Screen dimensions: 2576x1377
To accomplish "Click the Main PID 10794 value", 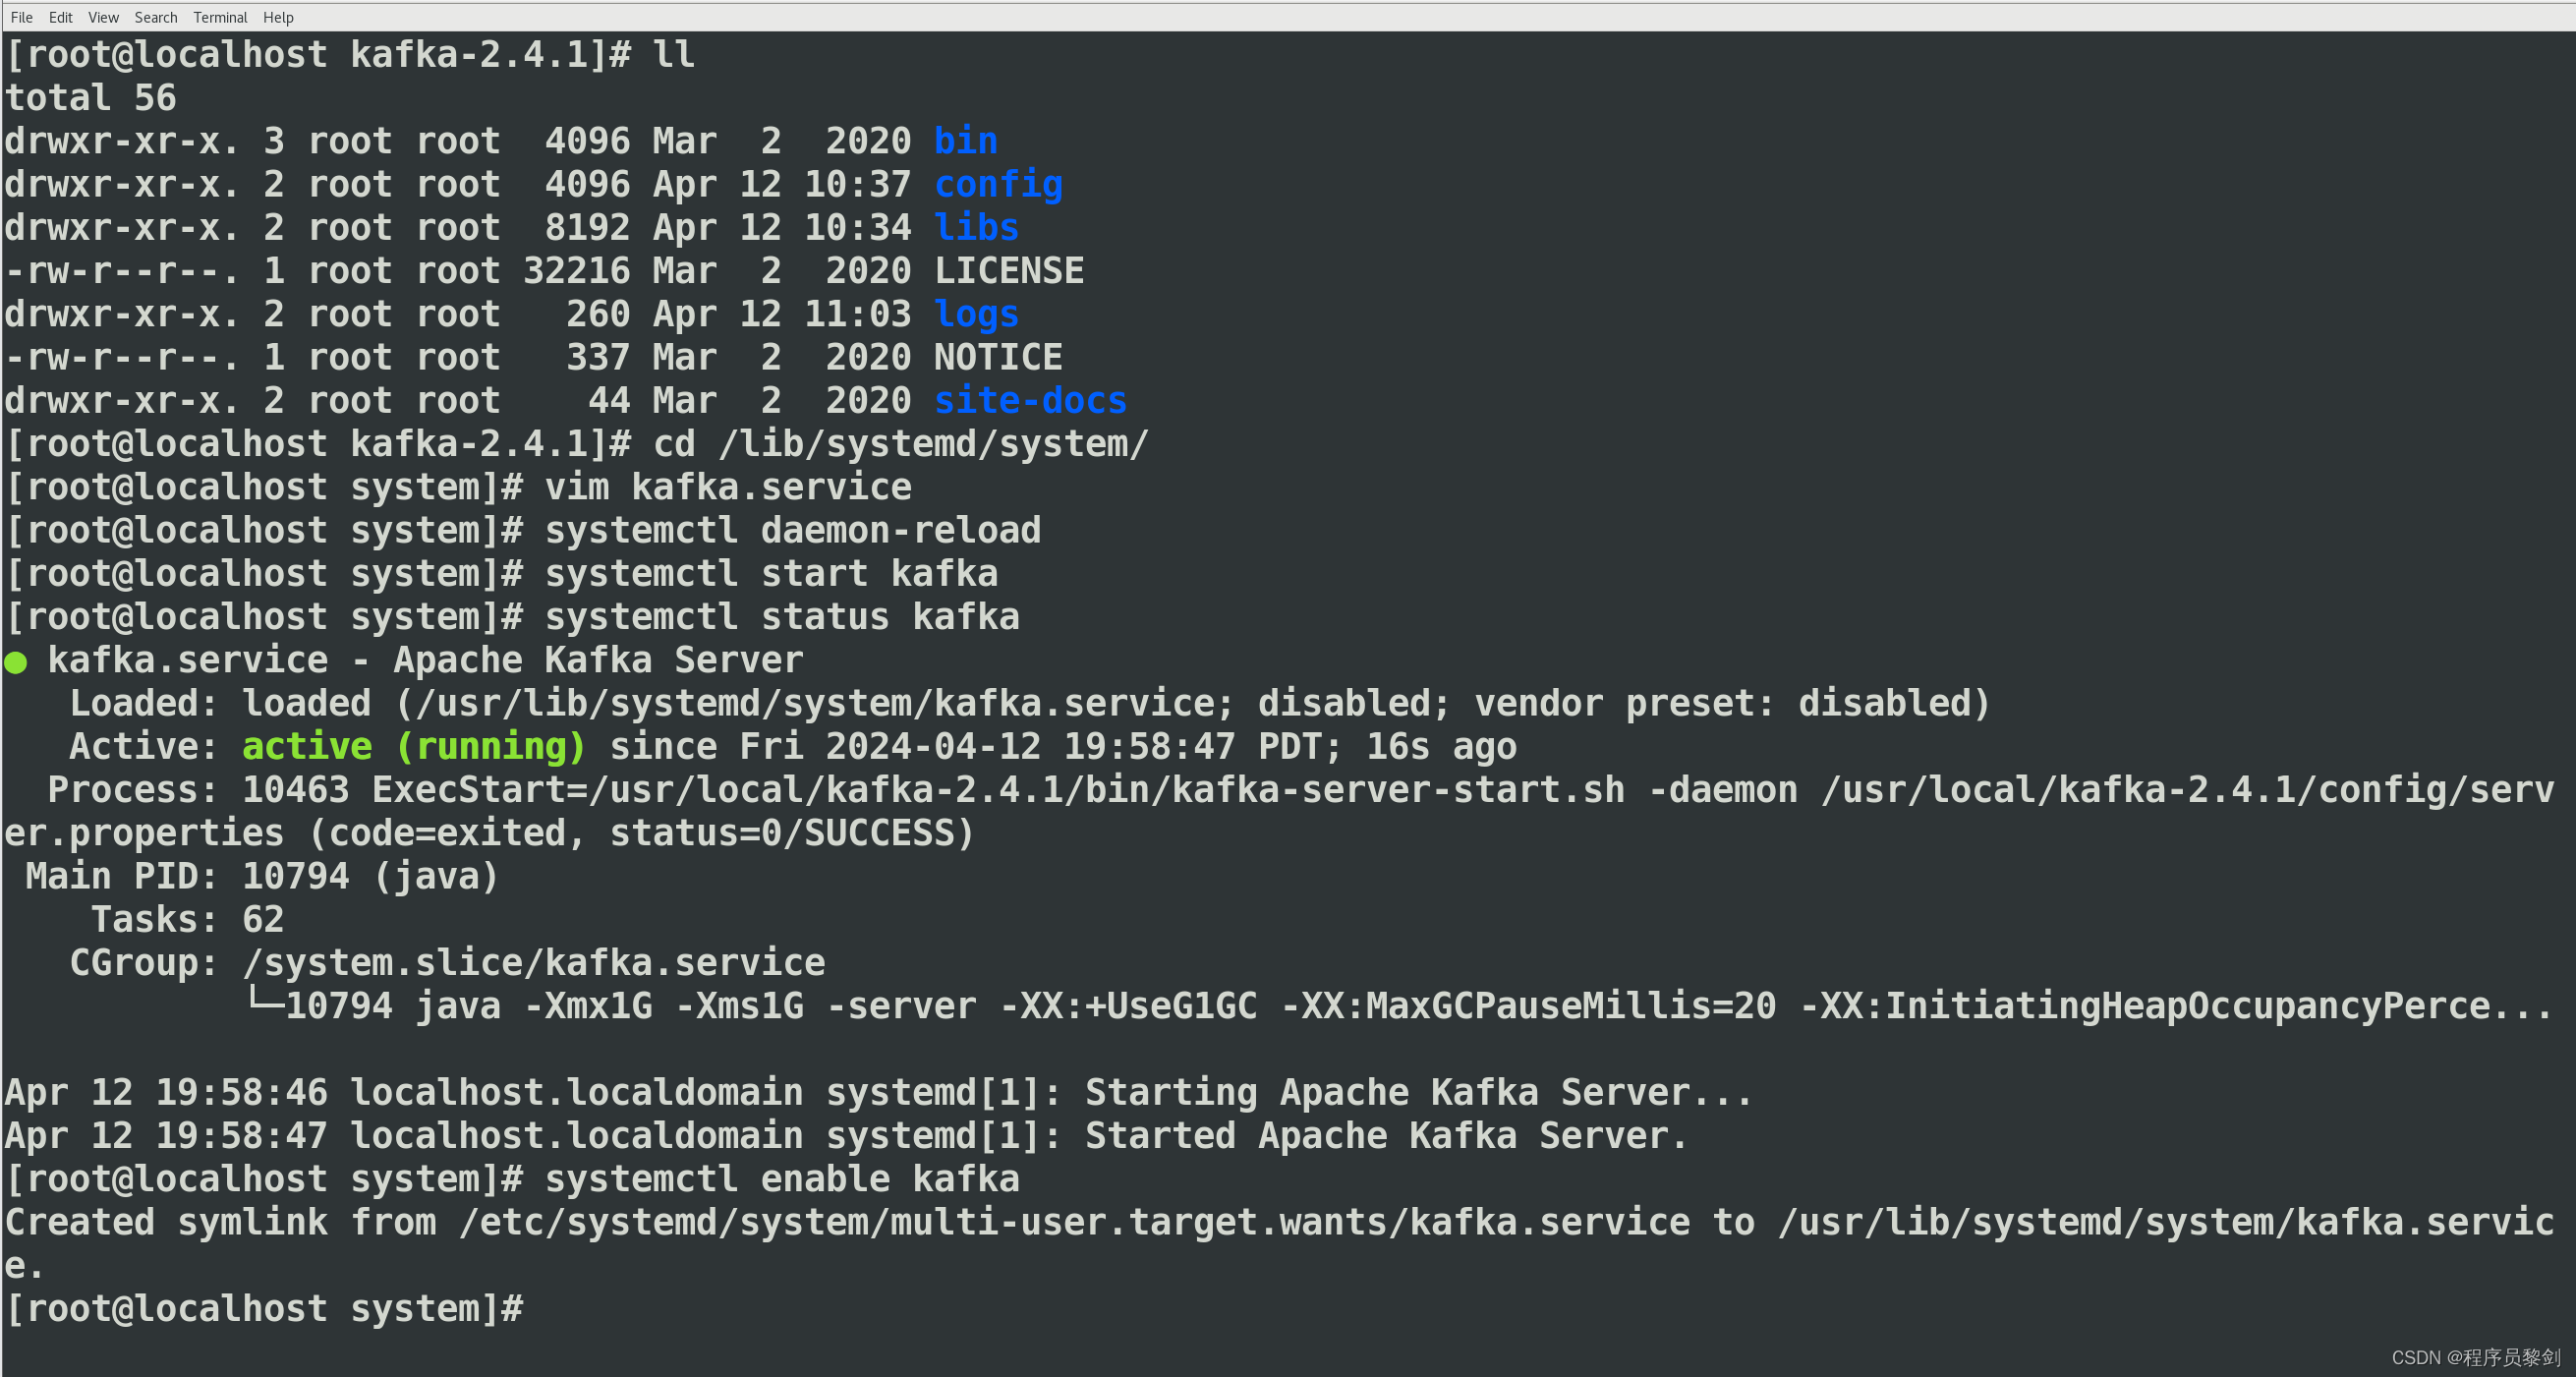I will coord(295,875).
